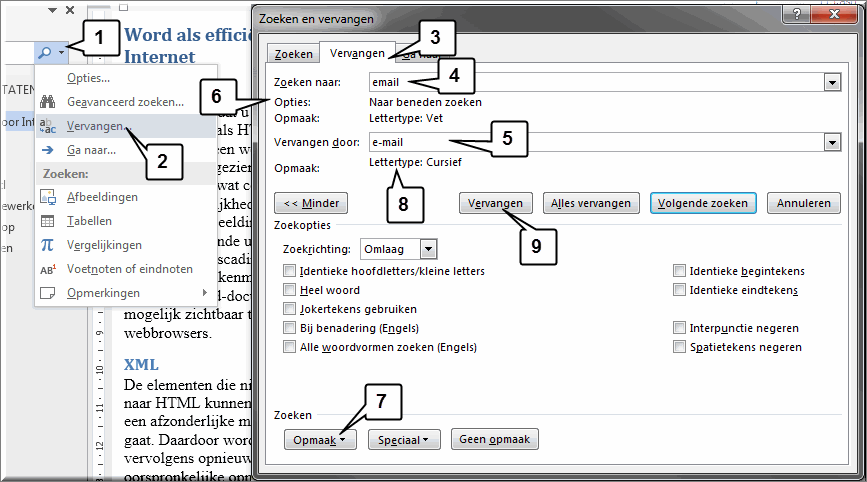
Task: Click Alles vervangen button
Action: [591, 203]
